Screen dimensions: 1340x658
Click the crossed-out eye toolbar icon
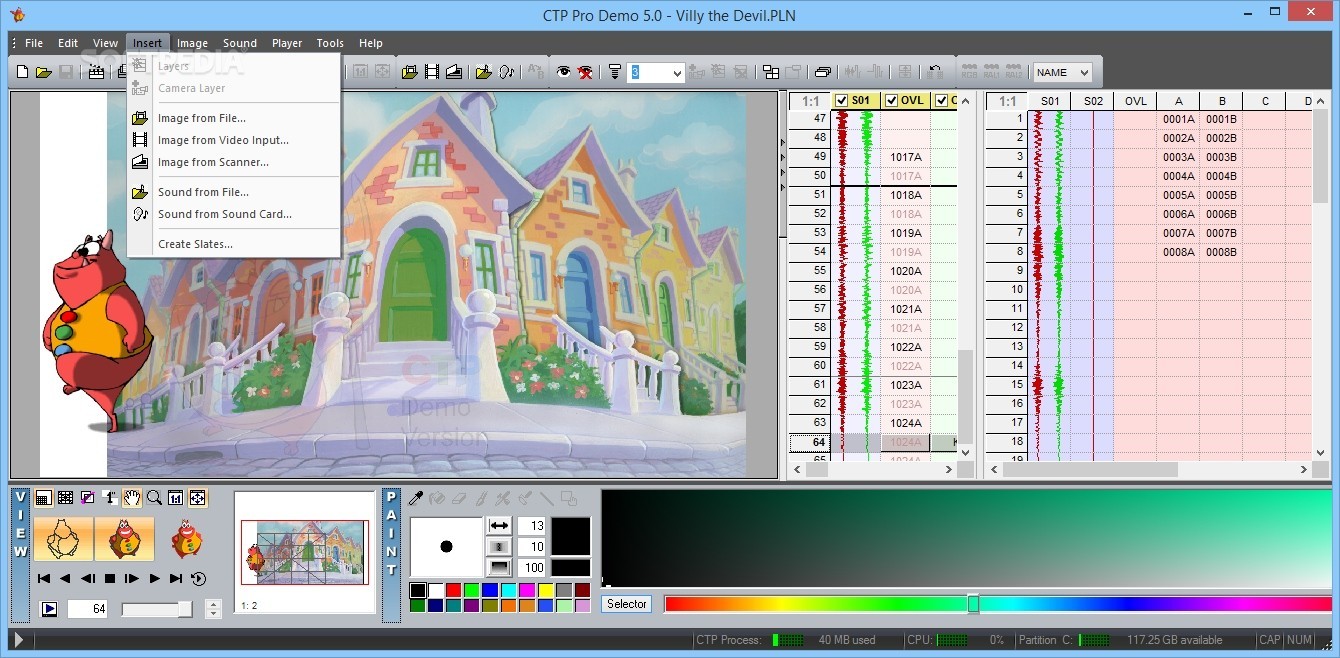pos(585,72)
